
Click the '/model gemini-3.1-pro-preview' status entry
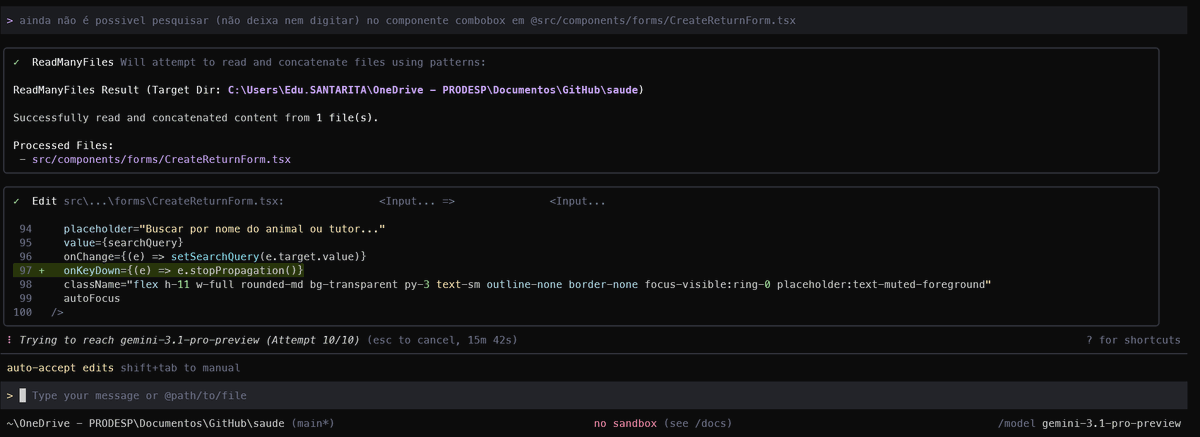pyautogui.click(x=1089, y=424)
